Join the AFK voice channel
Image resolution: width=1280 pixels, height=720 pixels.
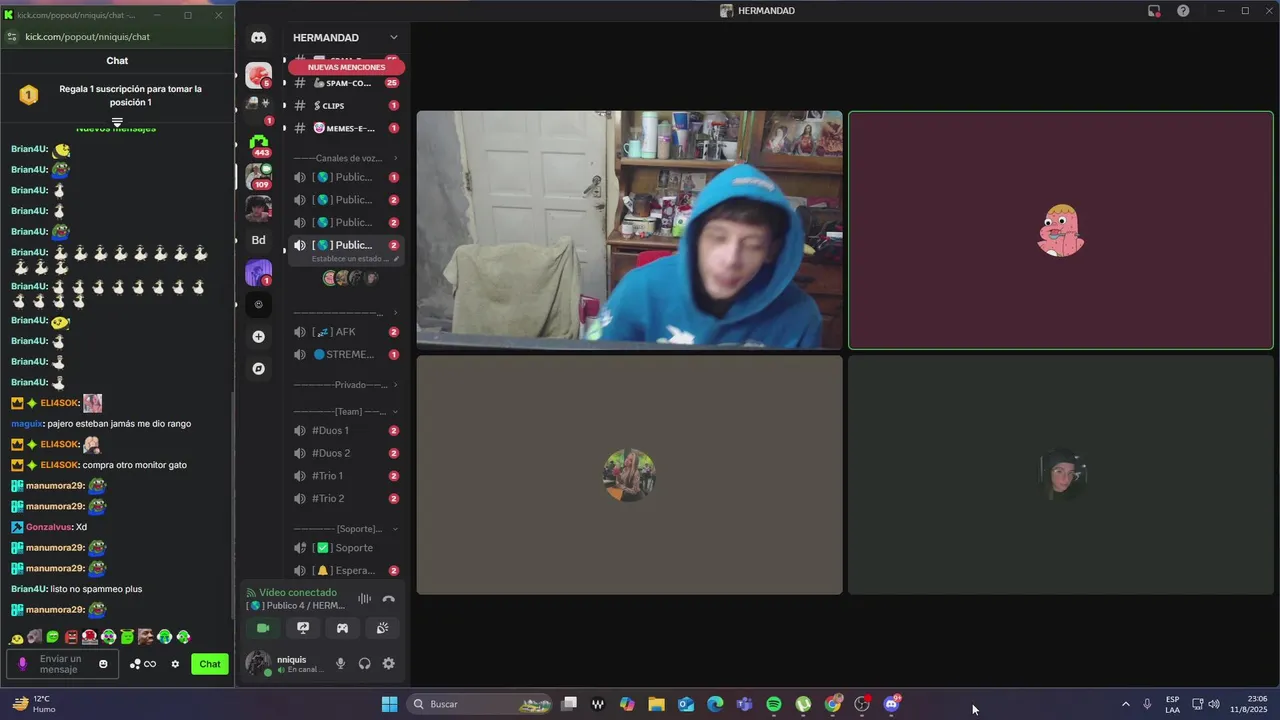(x=345, y=332)
